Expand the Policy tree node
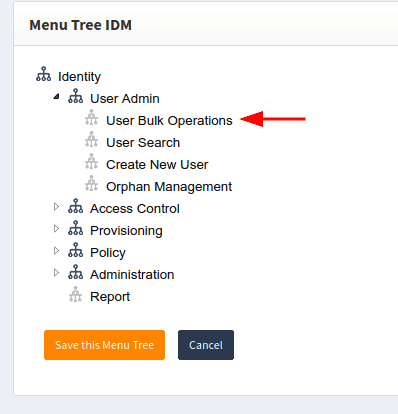Screen dimensions: 398x414 pyautogui.click(x=56, y=251)
